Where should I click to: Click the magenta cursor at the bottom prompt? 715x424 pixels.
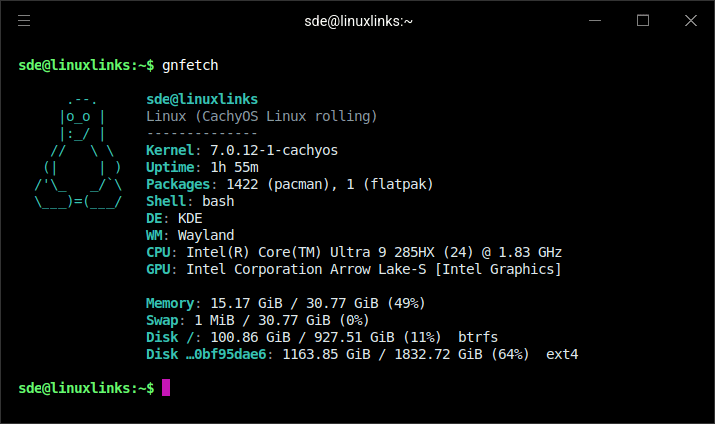click(x=166, y=388)
